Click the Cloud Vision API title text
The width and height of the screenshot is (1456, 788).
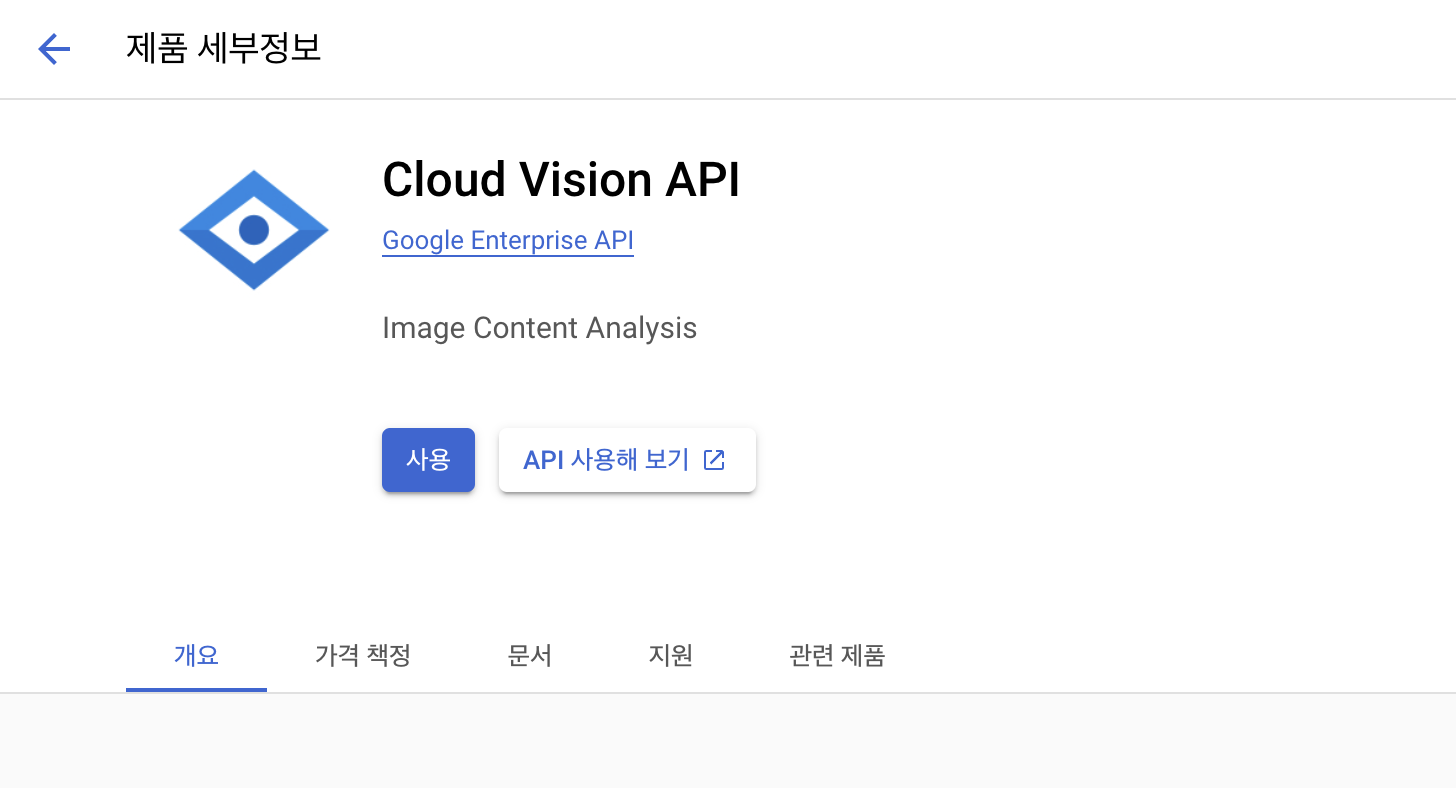[x=560, y=180]
